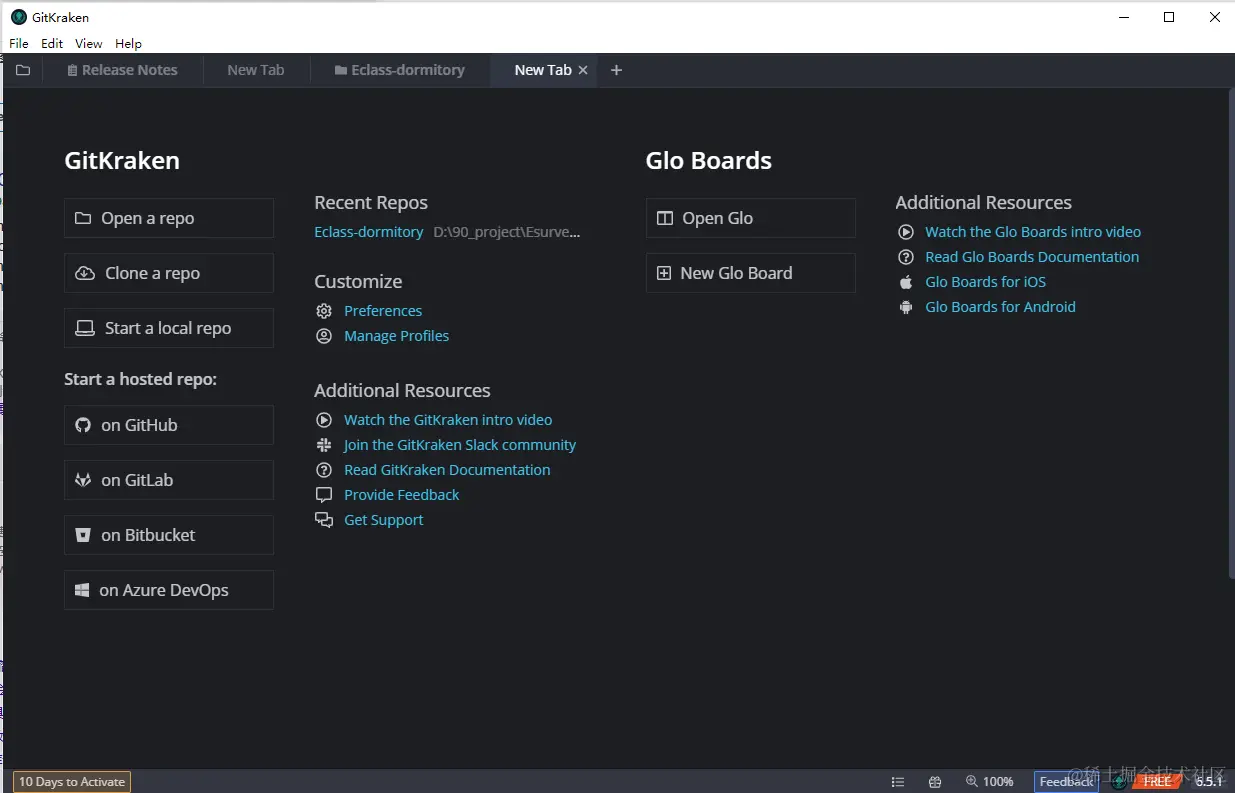The width and height of the screenshot is (1235, 793).
Task: Open the list icon in status bar
Action: [898, 782]
